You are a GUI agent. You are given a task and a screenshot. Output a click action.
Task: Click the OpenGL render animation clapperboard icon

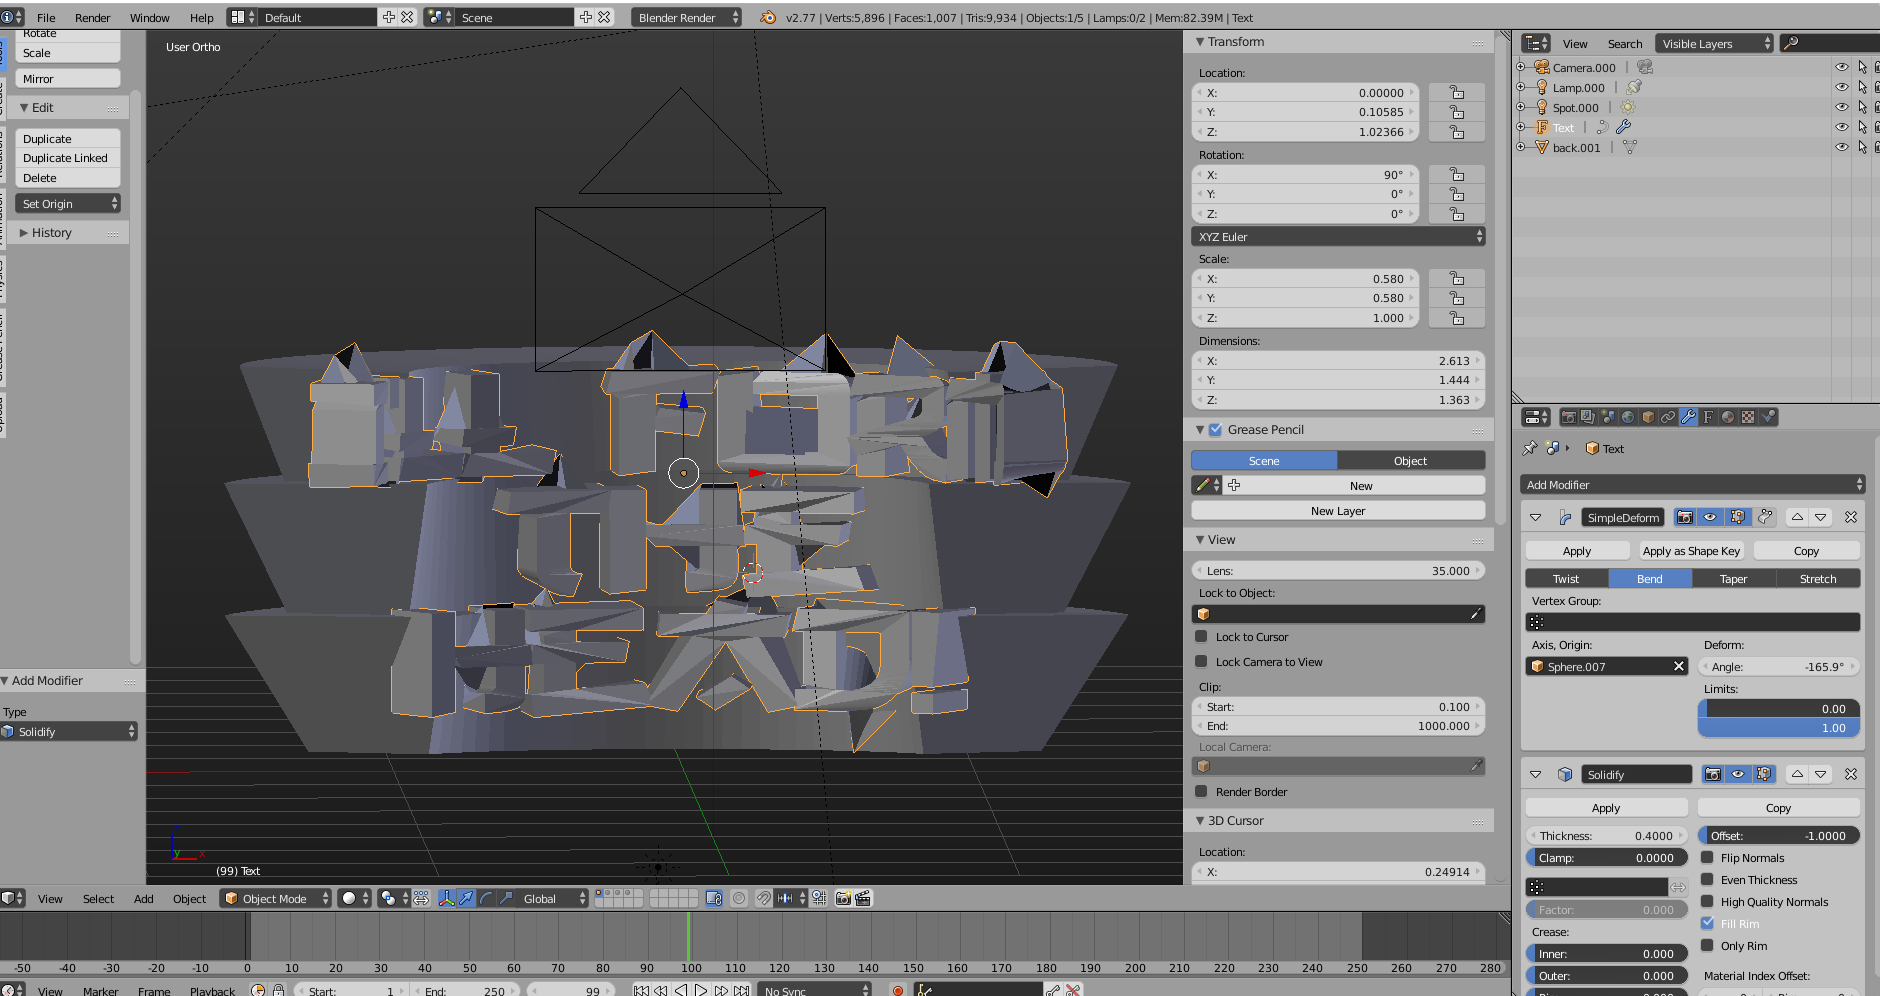(x=863, y=898)
